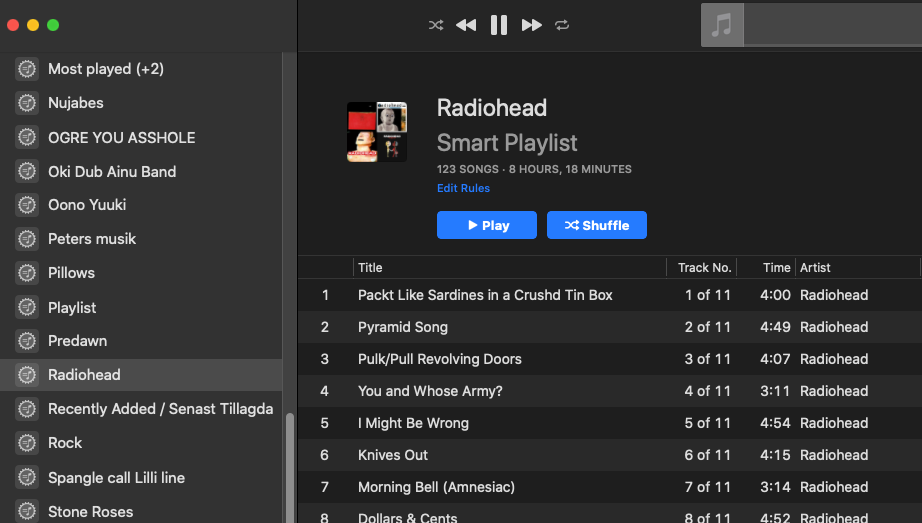922x523 pixels.
Task: Click the blue Shuffle button
Action: pos(597,225)
